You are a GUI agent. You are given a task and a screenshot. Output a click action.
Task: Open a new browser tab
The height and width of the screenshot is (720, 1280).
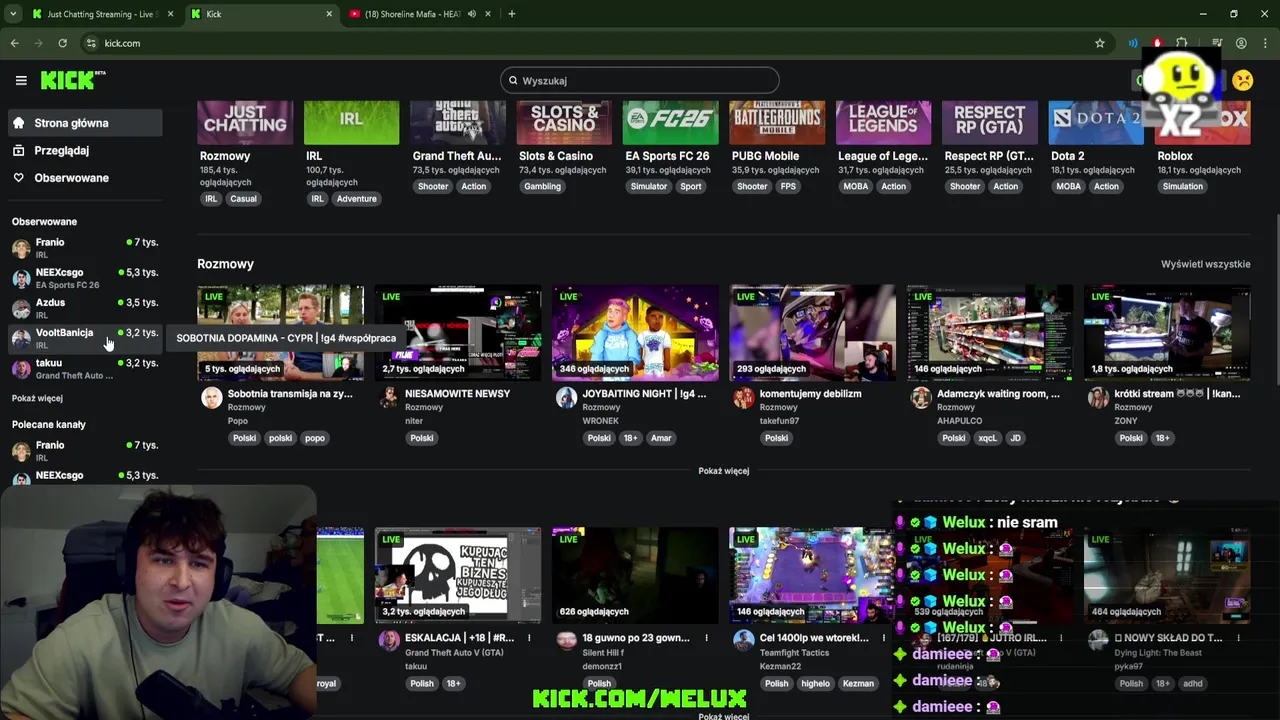pos(511,14)
